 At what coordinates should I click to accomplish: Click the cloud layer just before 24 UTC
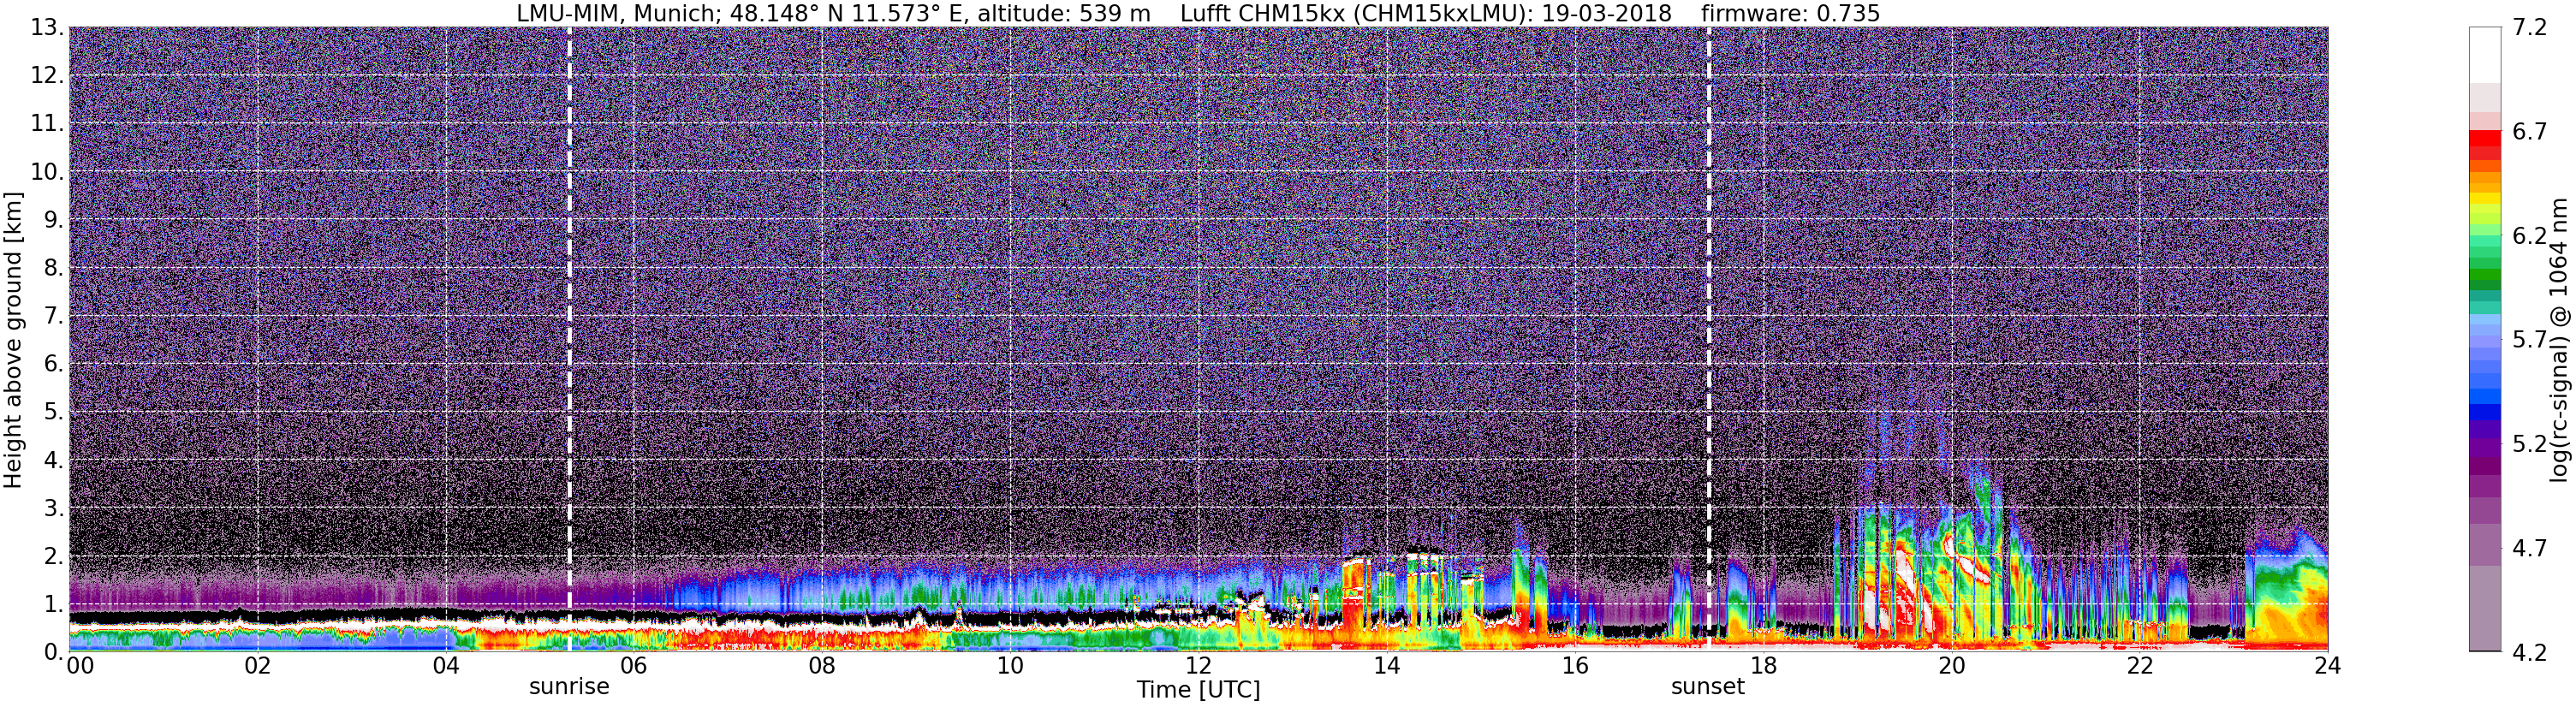point(2287,590)
